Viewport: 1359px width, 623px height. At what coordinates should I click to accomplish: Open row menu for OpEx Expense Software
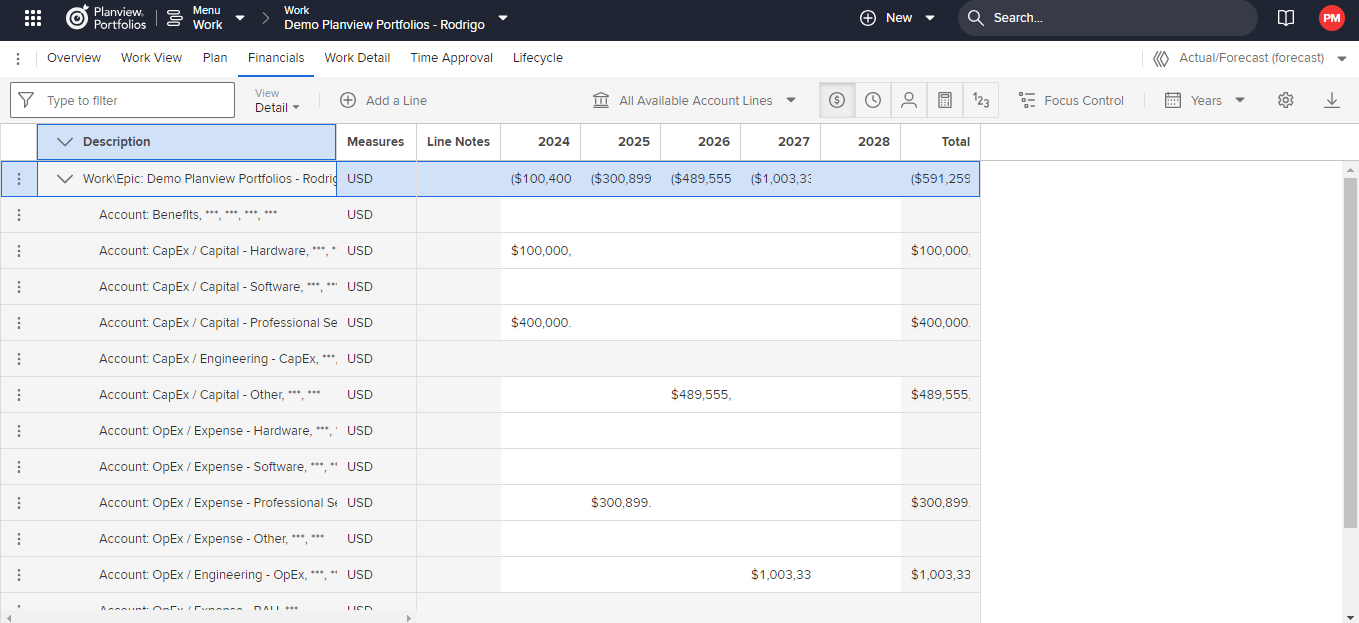click(x=19, y=467)
